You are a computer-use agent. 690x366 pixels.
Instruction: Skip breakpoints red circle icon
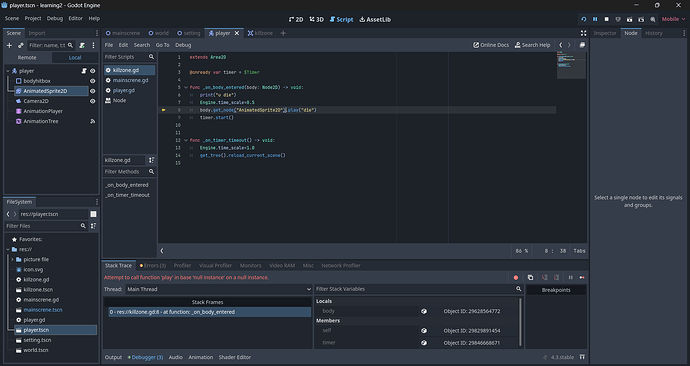coord(516,278)
